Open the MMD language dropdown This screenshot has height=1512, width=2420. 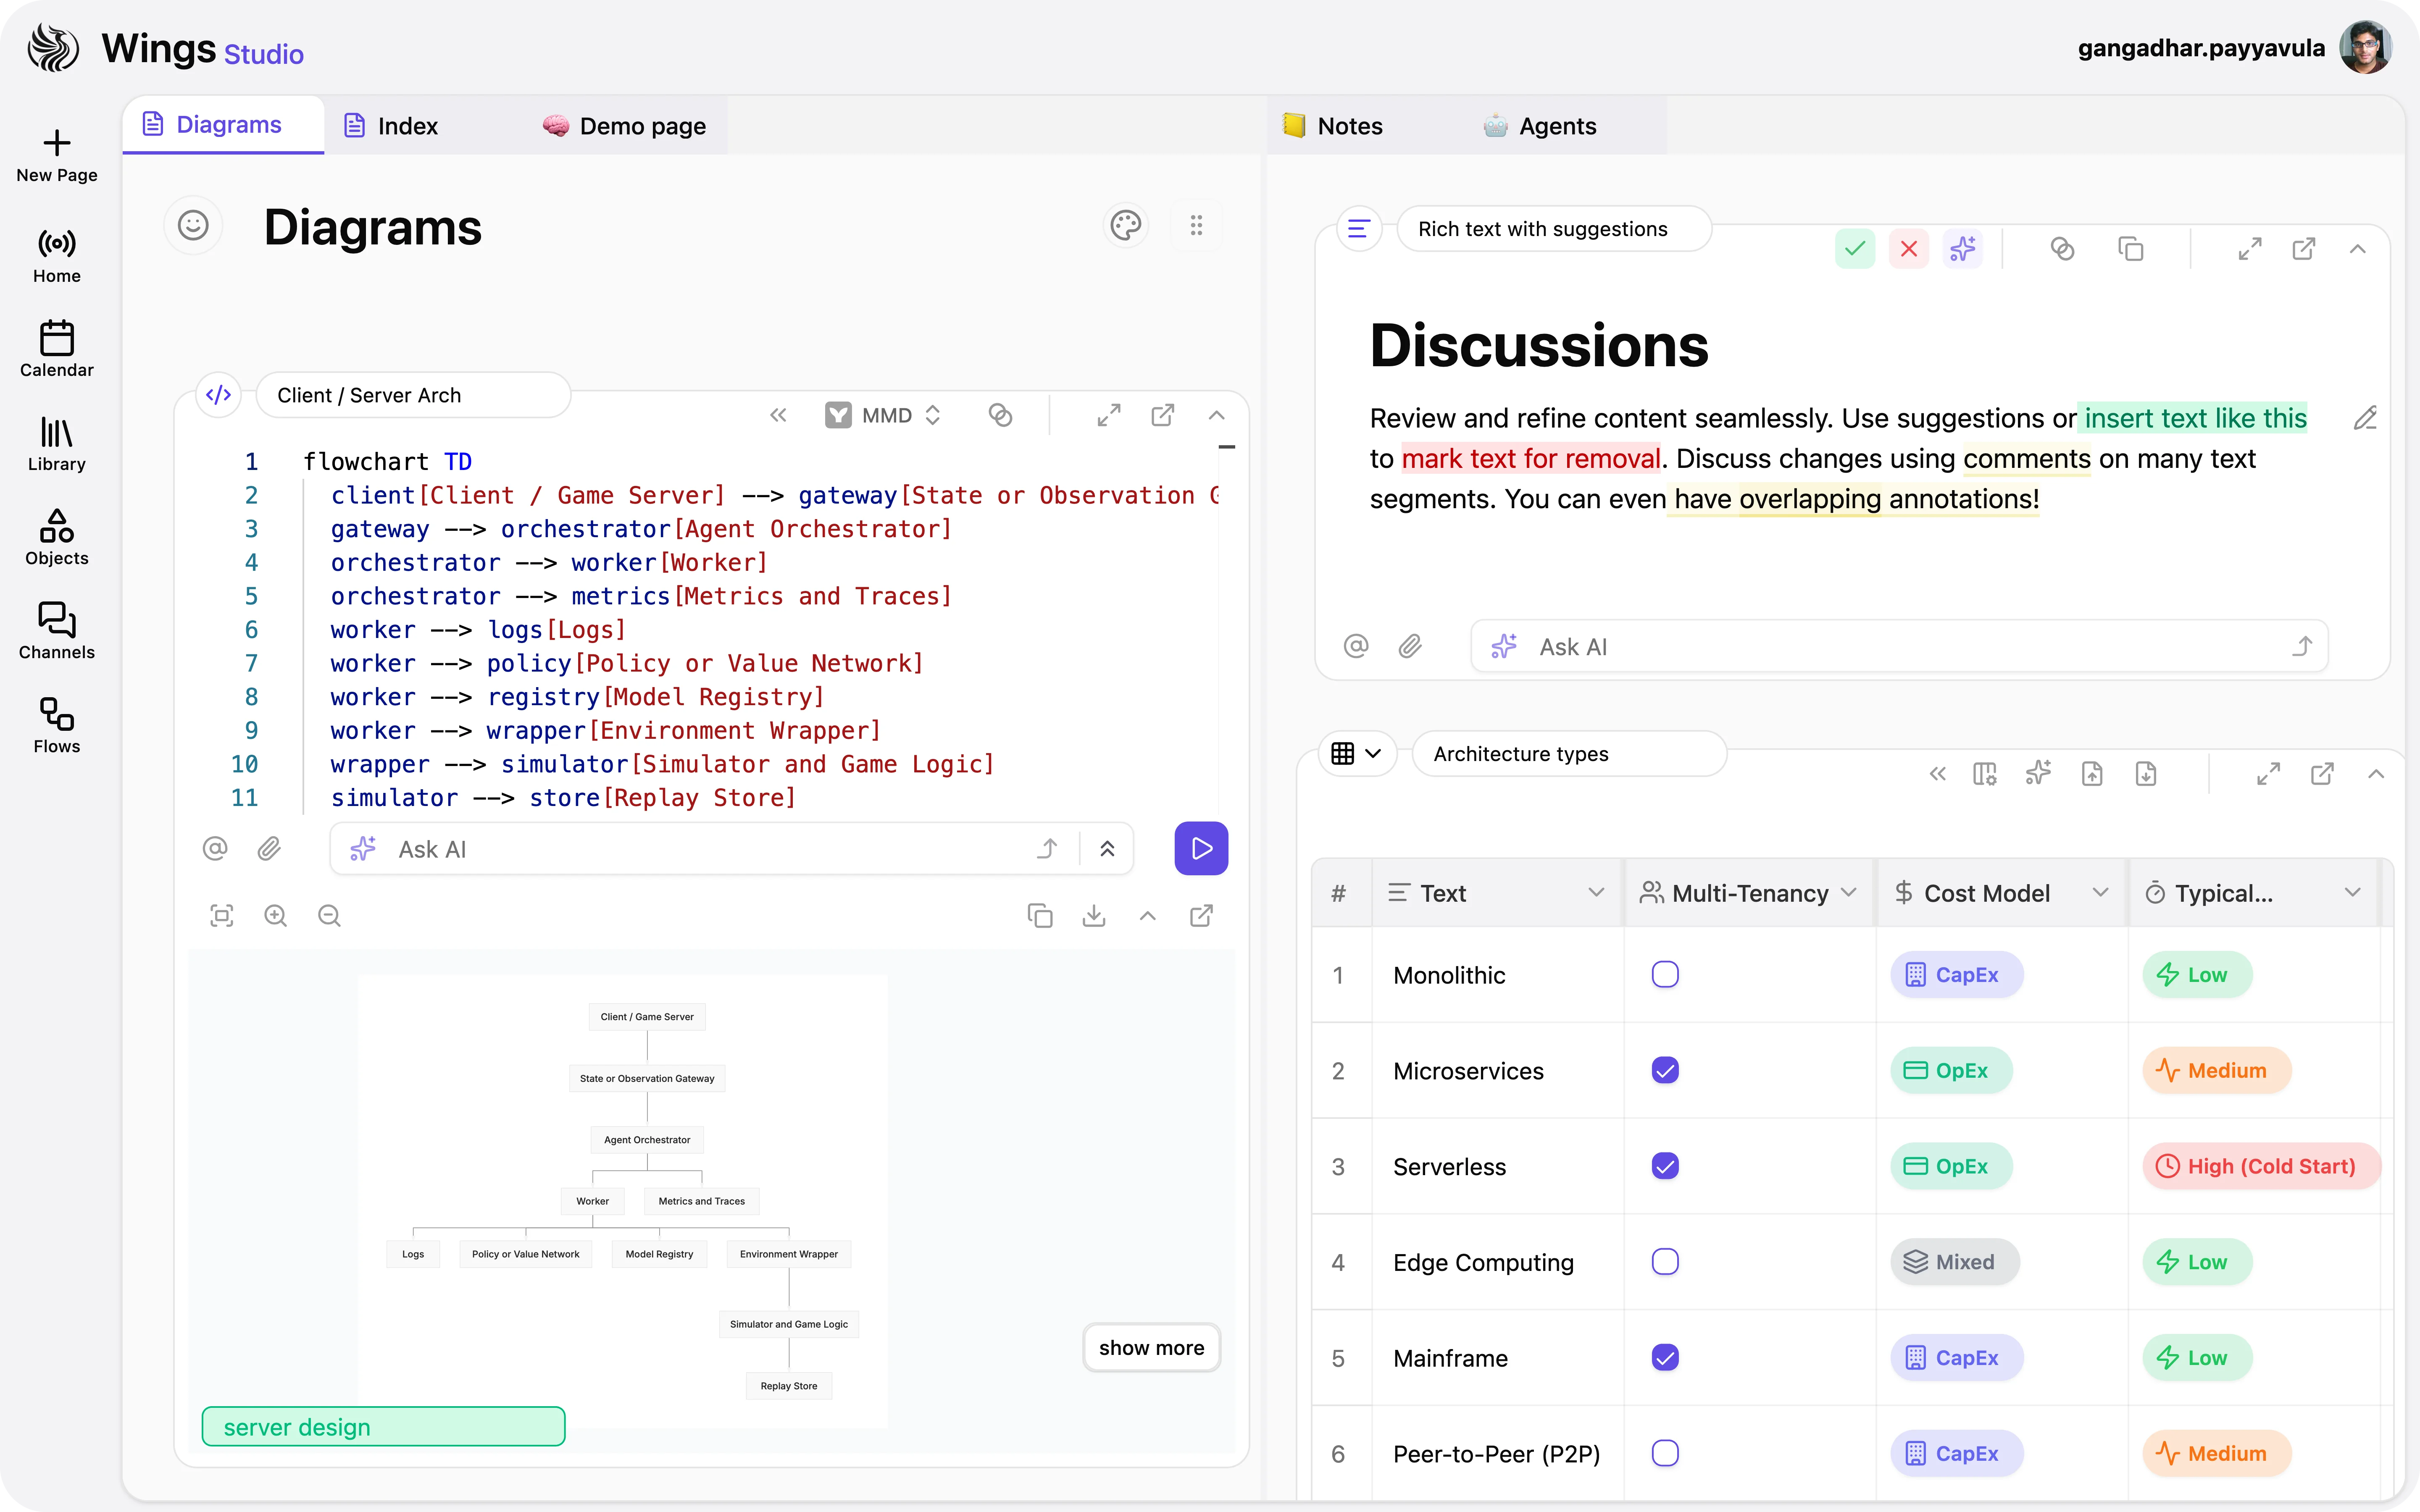point(884,415)
